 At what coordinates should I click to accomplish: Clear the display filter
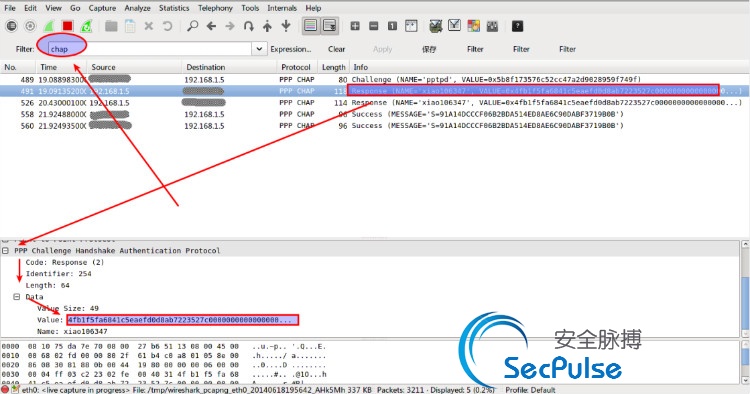coord(336,49)
